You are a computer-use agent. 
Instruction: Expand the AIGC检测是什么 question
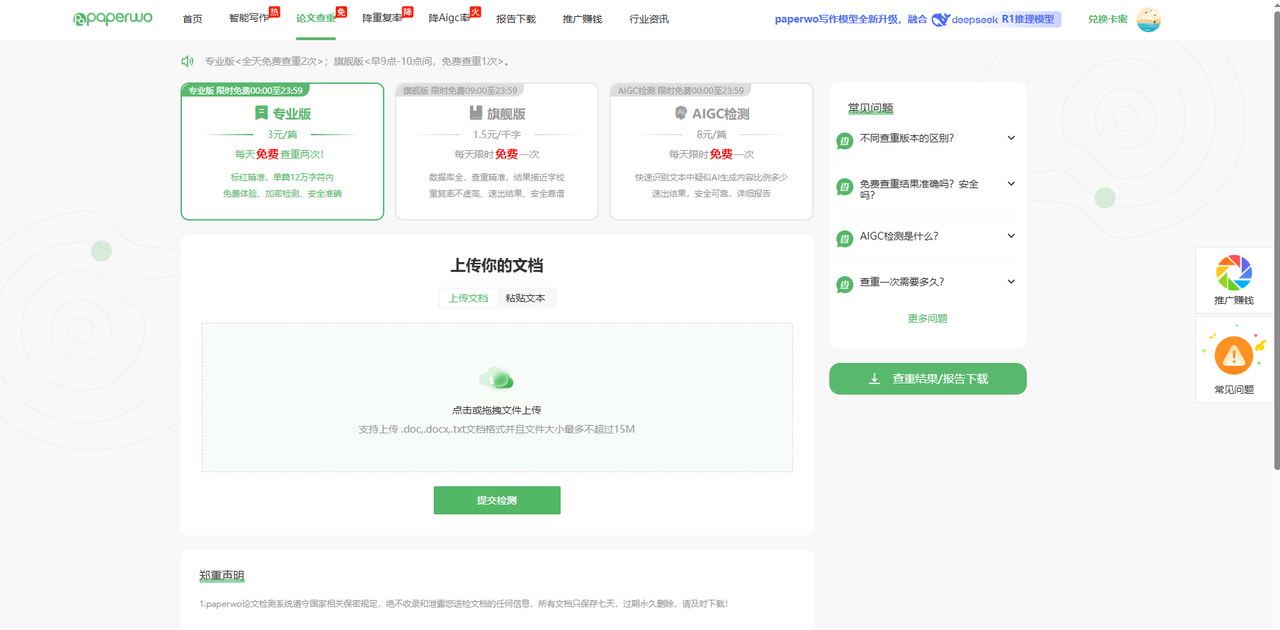pyautogui.click(x=1011, y=236)
